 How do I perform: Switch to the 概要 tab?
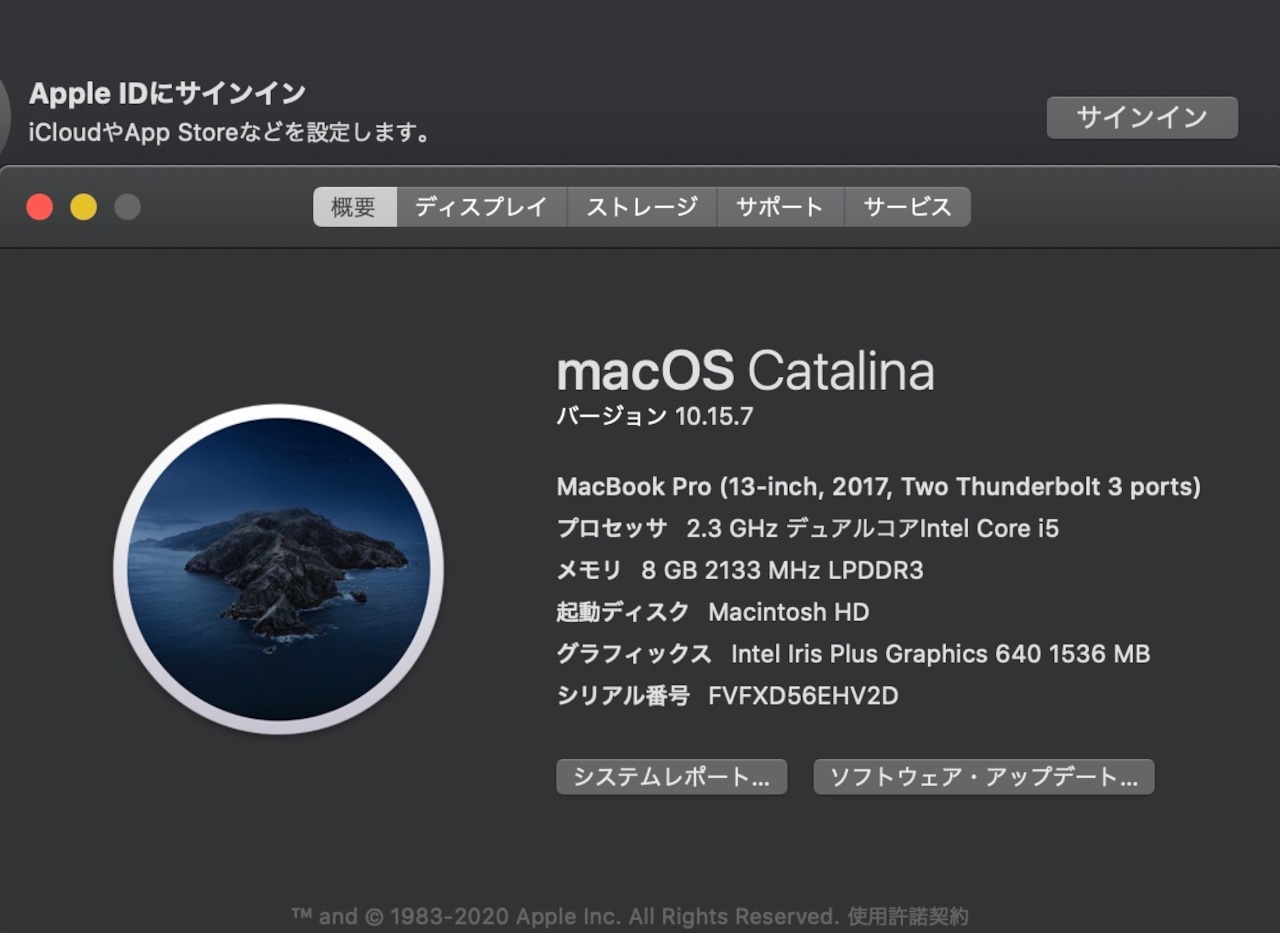coord(354,207)
